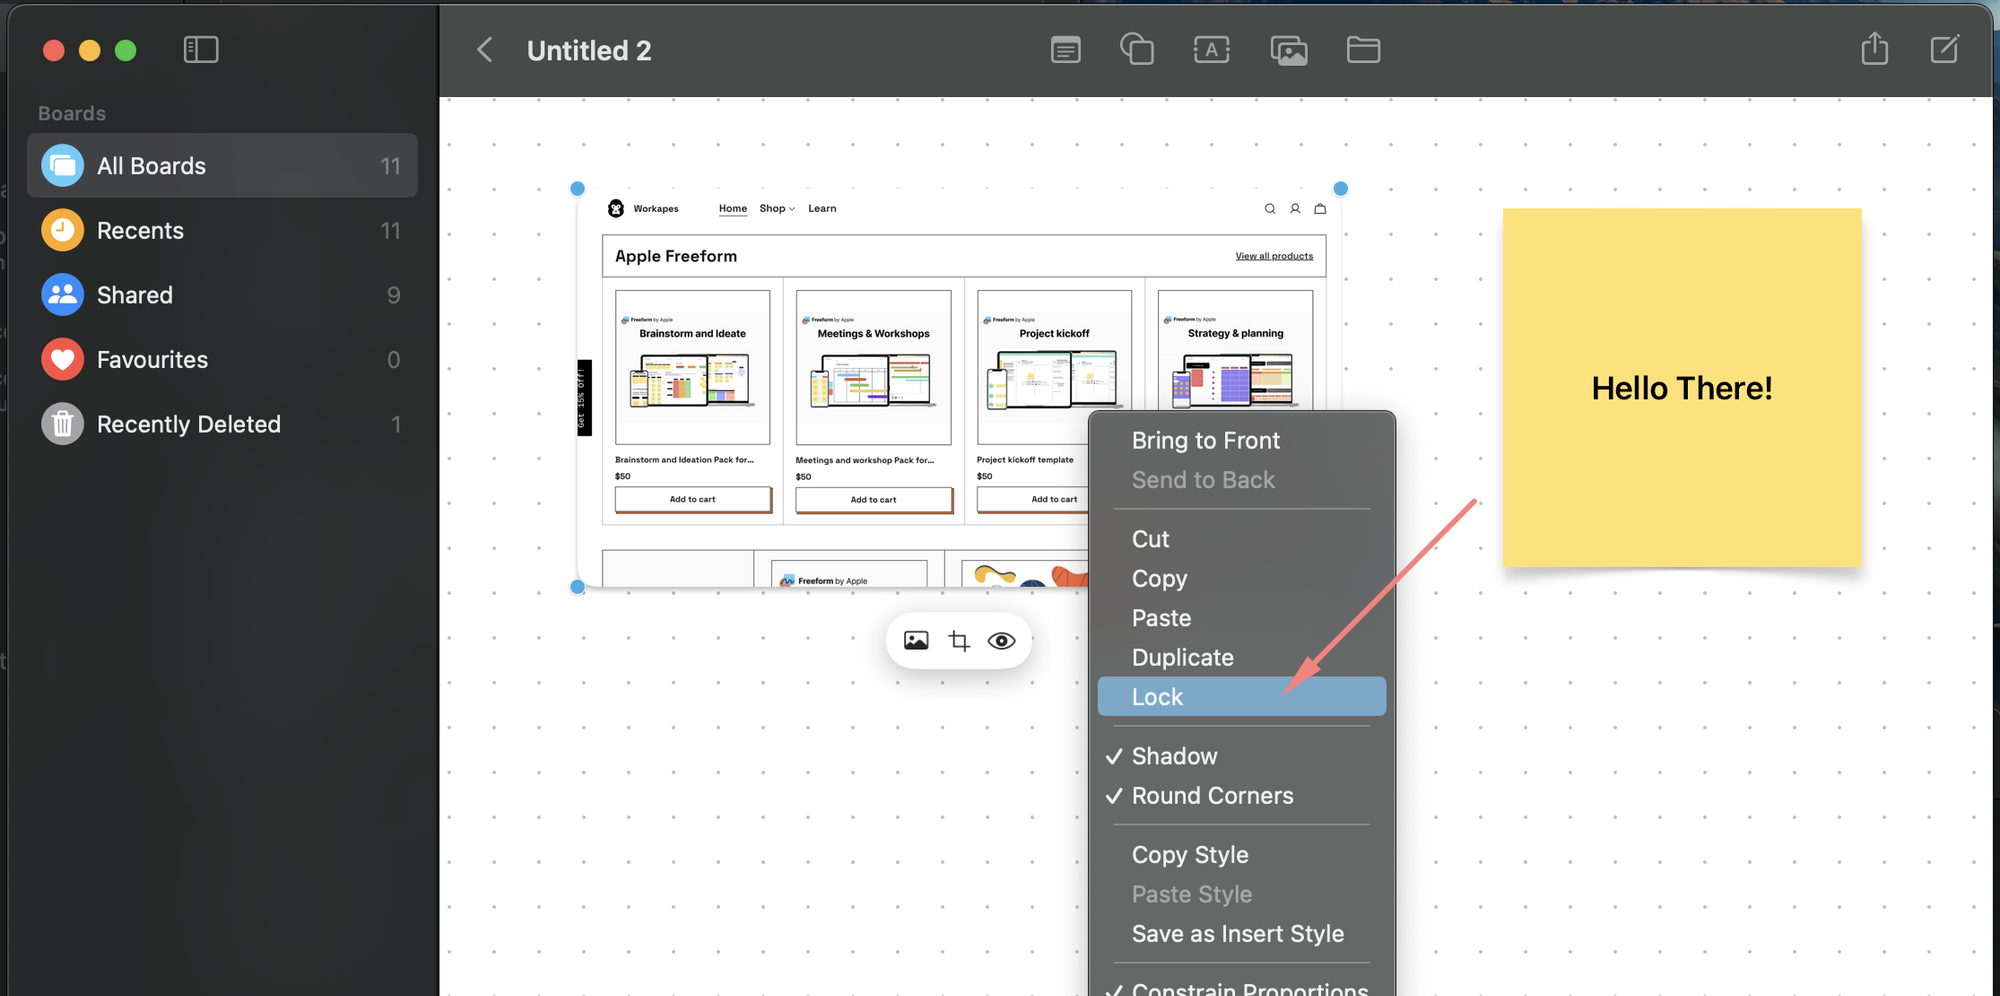Open the shapes library icon
Screen dimensions: 2000x996
(x=1137, y=49)
